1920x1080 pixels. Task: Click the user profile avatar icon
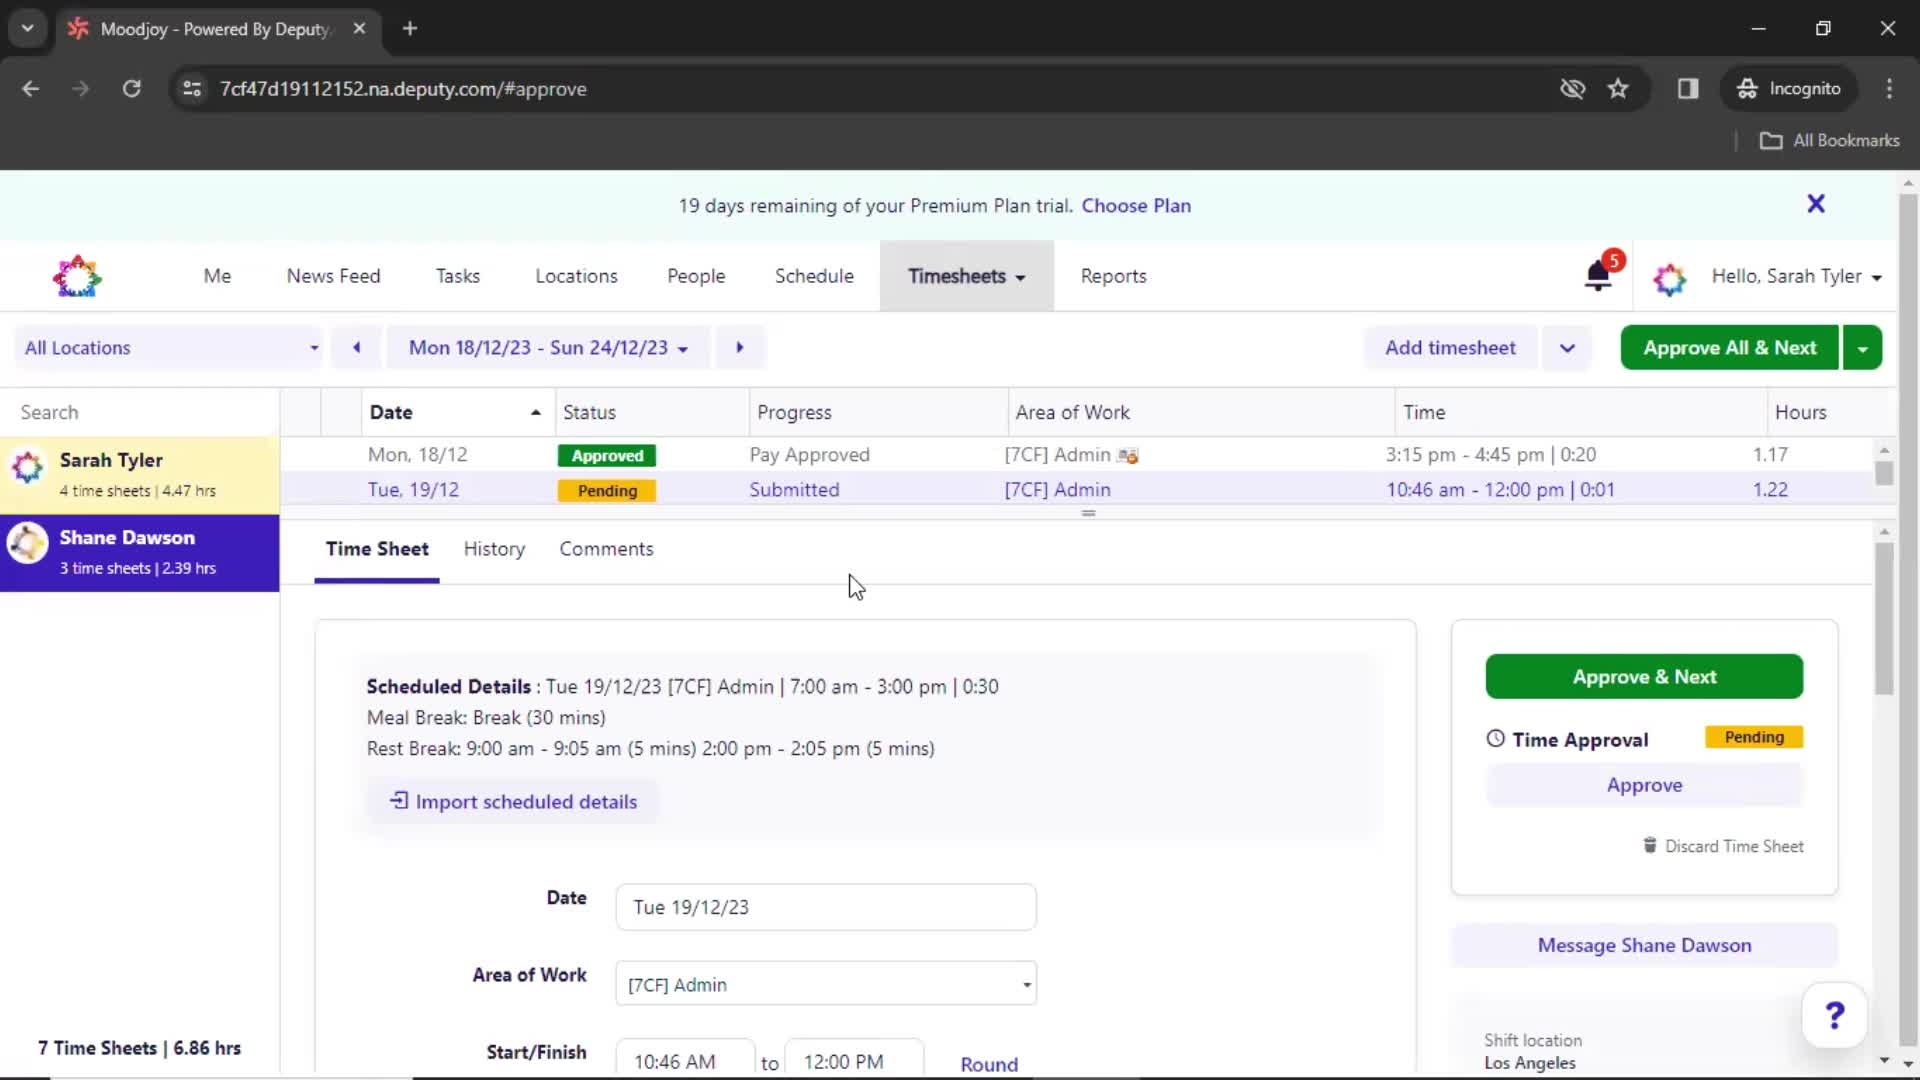pos(1668,276)
